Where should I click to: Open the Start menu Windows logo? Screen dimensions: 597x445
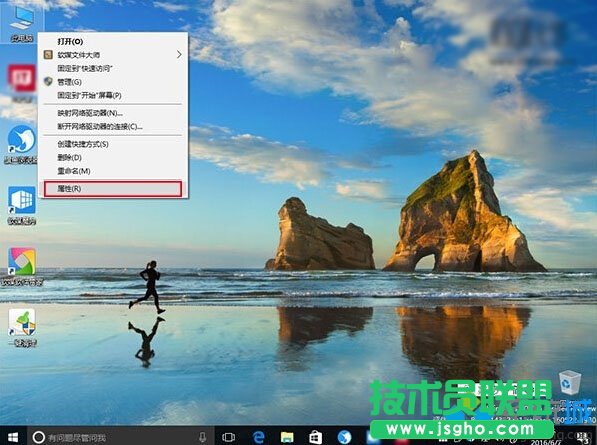13,437
